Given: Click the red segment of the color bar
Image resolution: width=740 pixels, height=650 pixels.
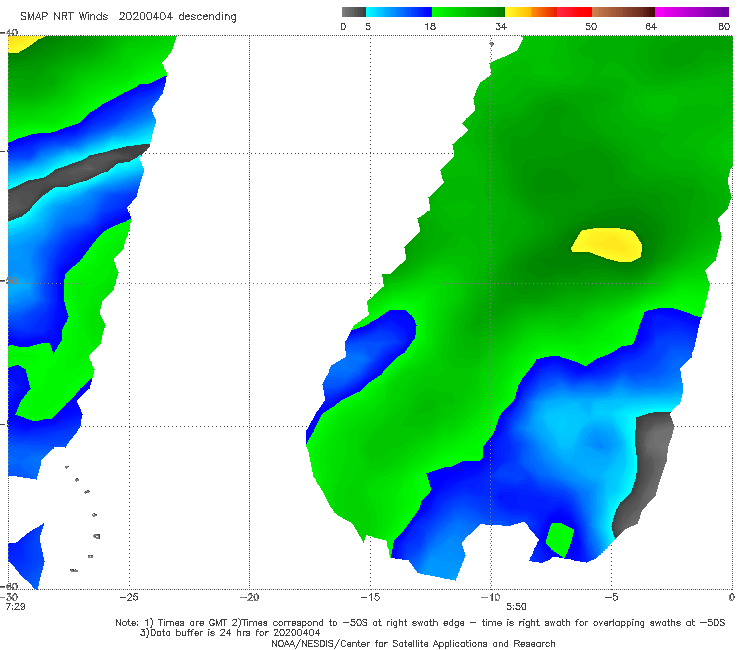Looking at the screenshot, I should [x=574, y=12].
